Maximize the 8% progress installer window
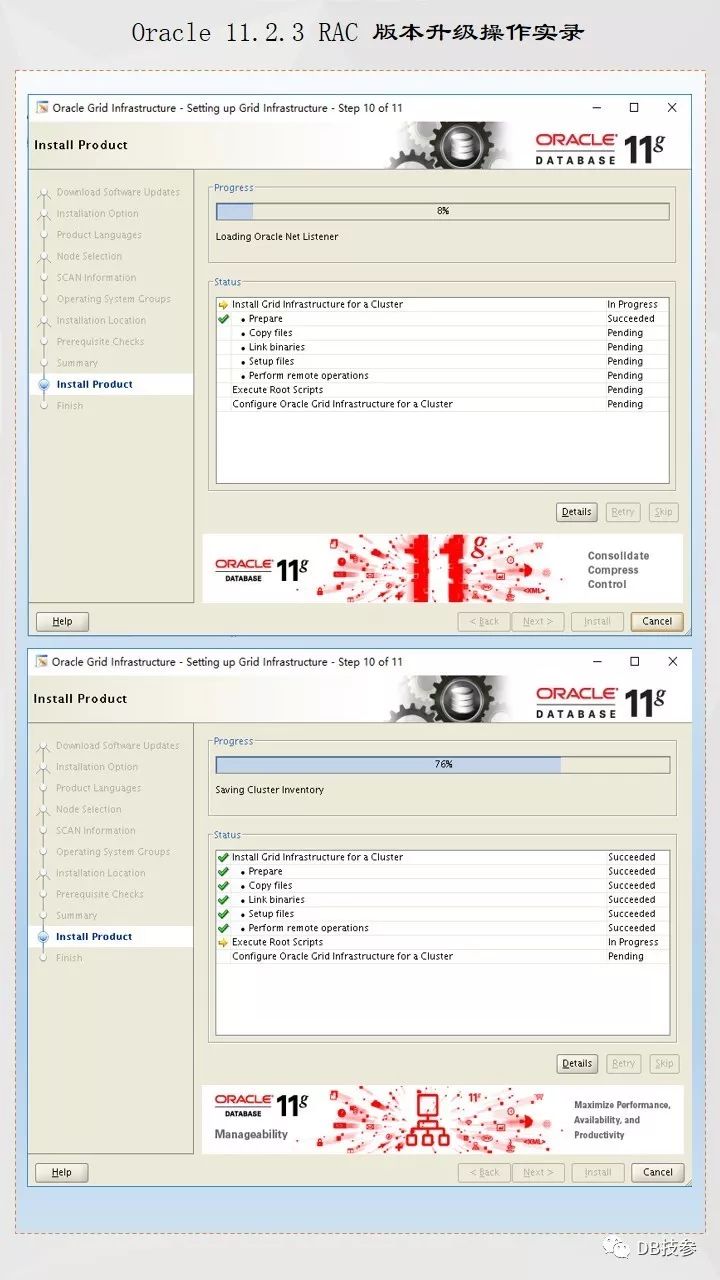Viewport: 720px width, 1280px height. pyautogui.click(x=634, y=108)
